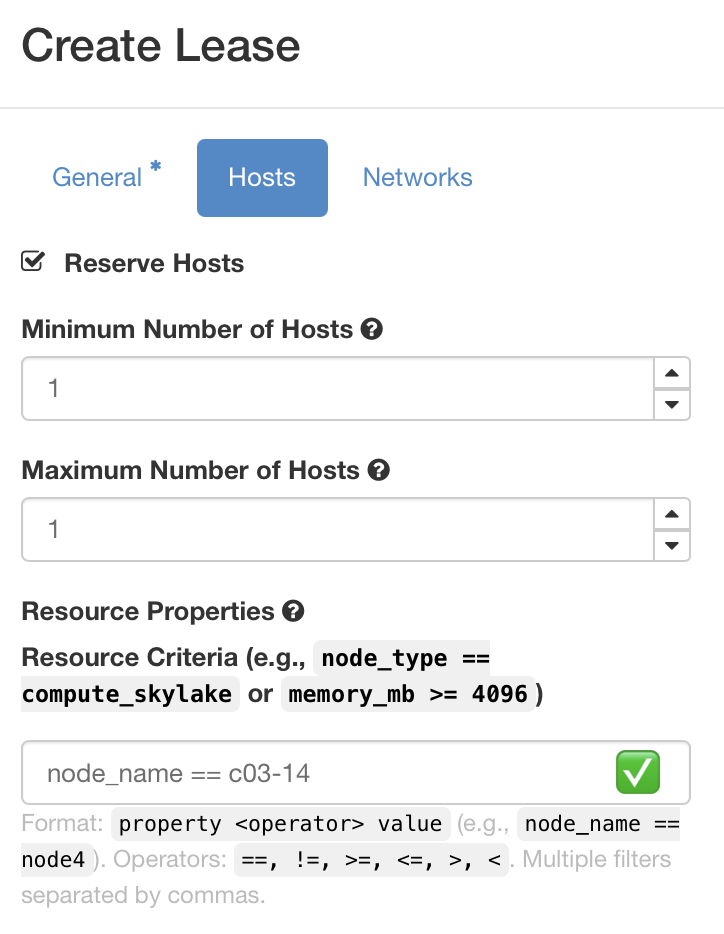Open help for Minimum Number of Hosts
The image size is (724, 934).
pyautogui.click(x=371, y=328)
